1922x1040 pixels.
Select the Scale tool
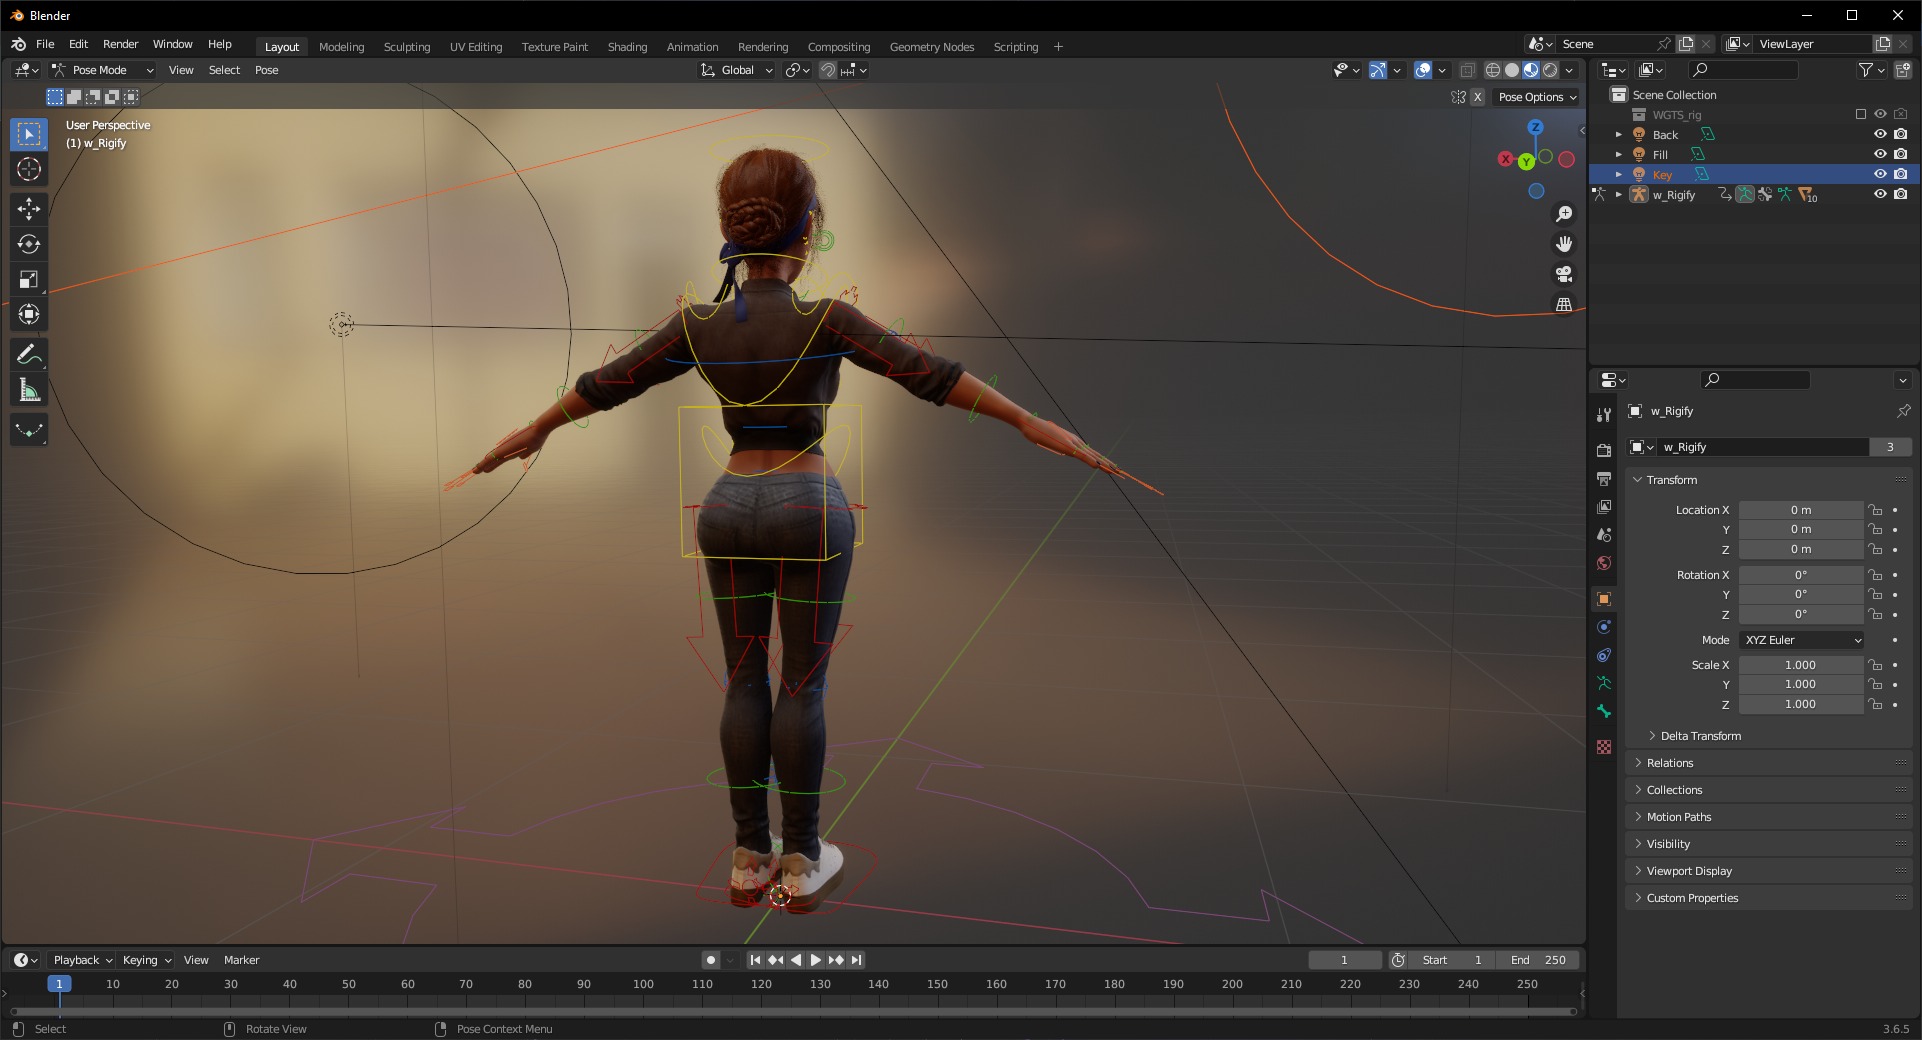[29, 279]
